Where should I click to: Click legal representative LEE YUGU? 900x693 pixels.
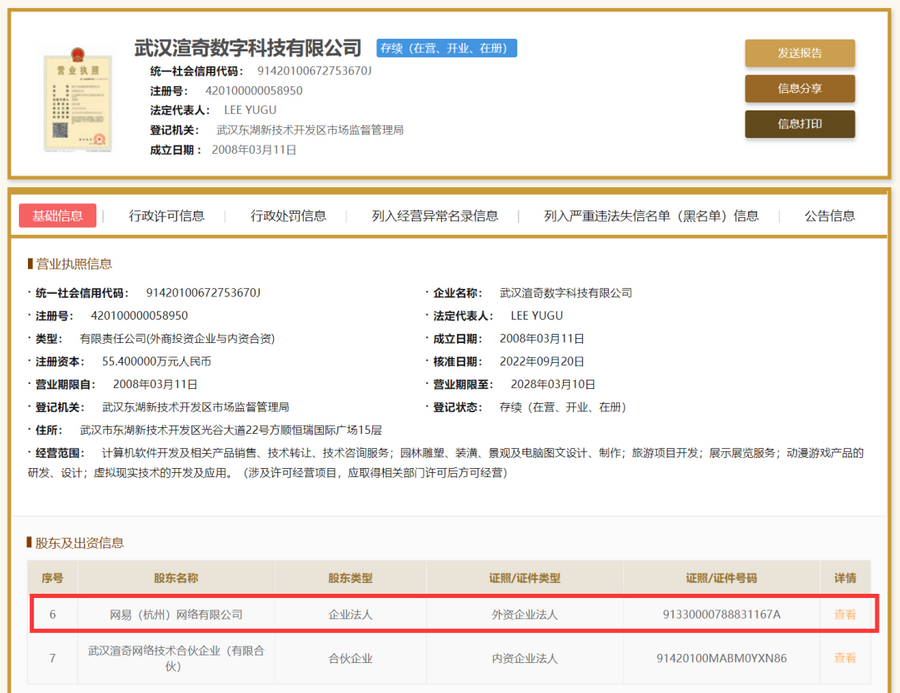pyautogui.click(x=249, y=109)
